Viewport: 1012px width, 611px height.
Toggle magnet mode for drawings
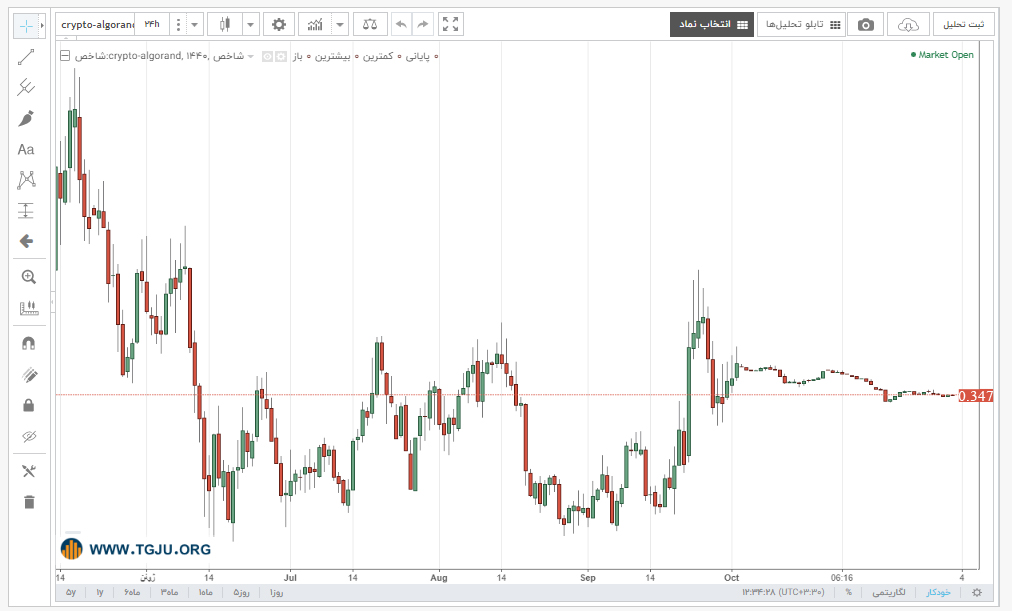(28, 343)
